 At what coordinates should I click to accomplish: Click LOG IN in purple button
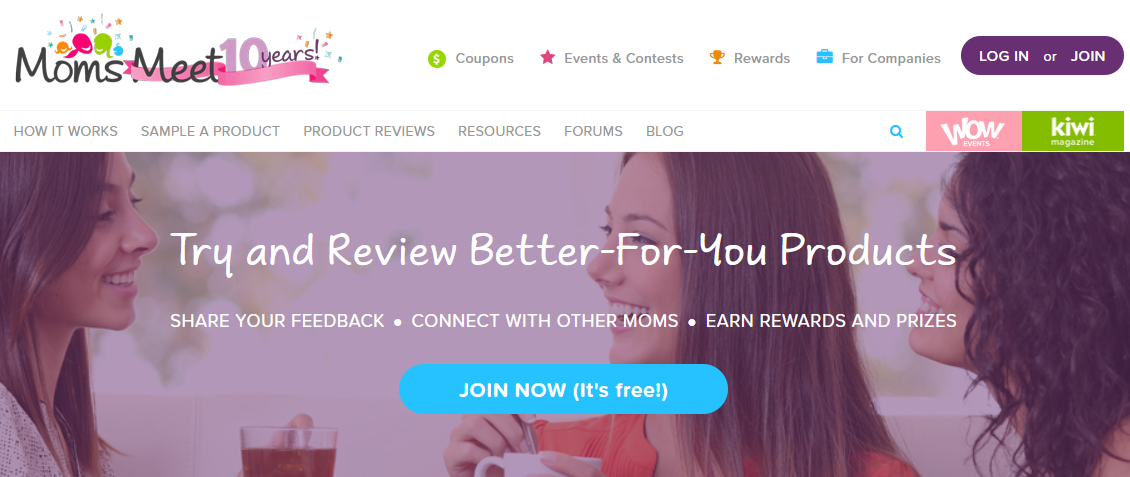coord(1004,56)
